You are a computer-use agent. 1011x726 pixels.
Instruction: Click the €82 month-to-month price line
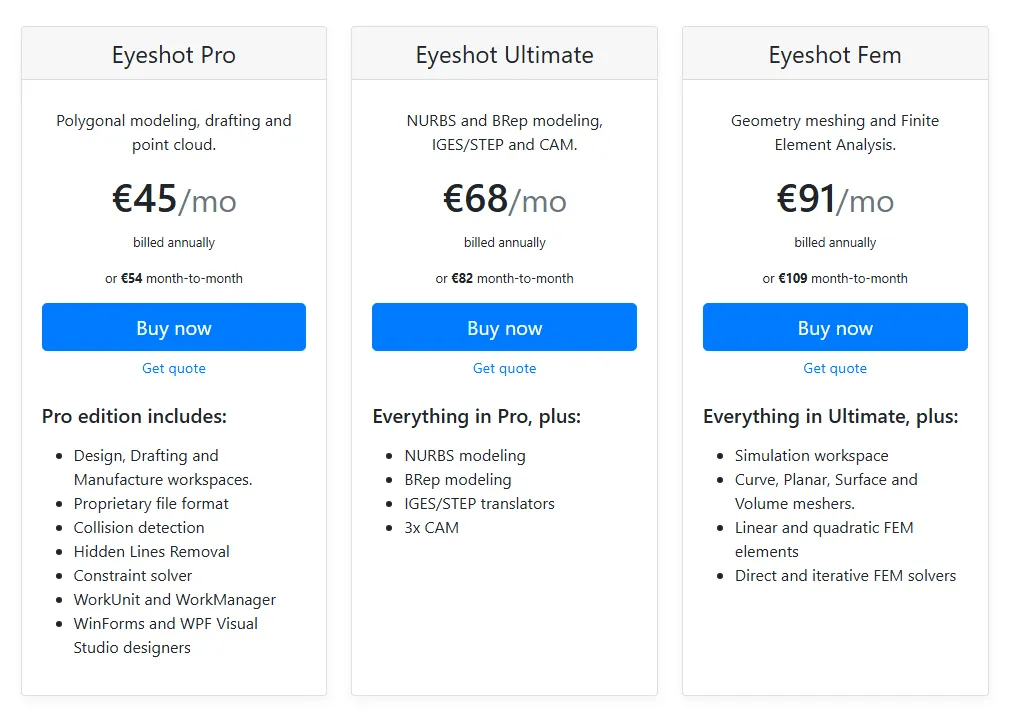coord(504,278)
